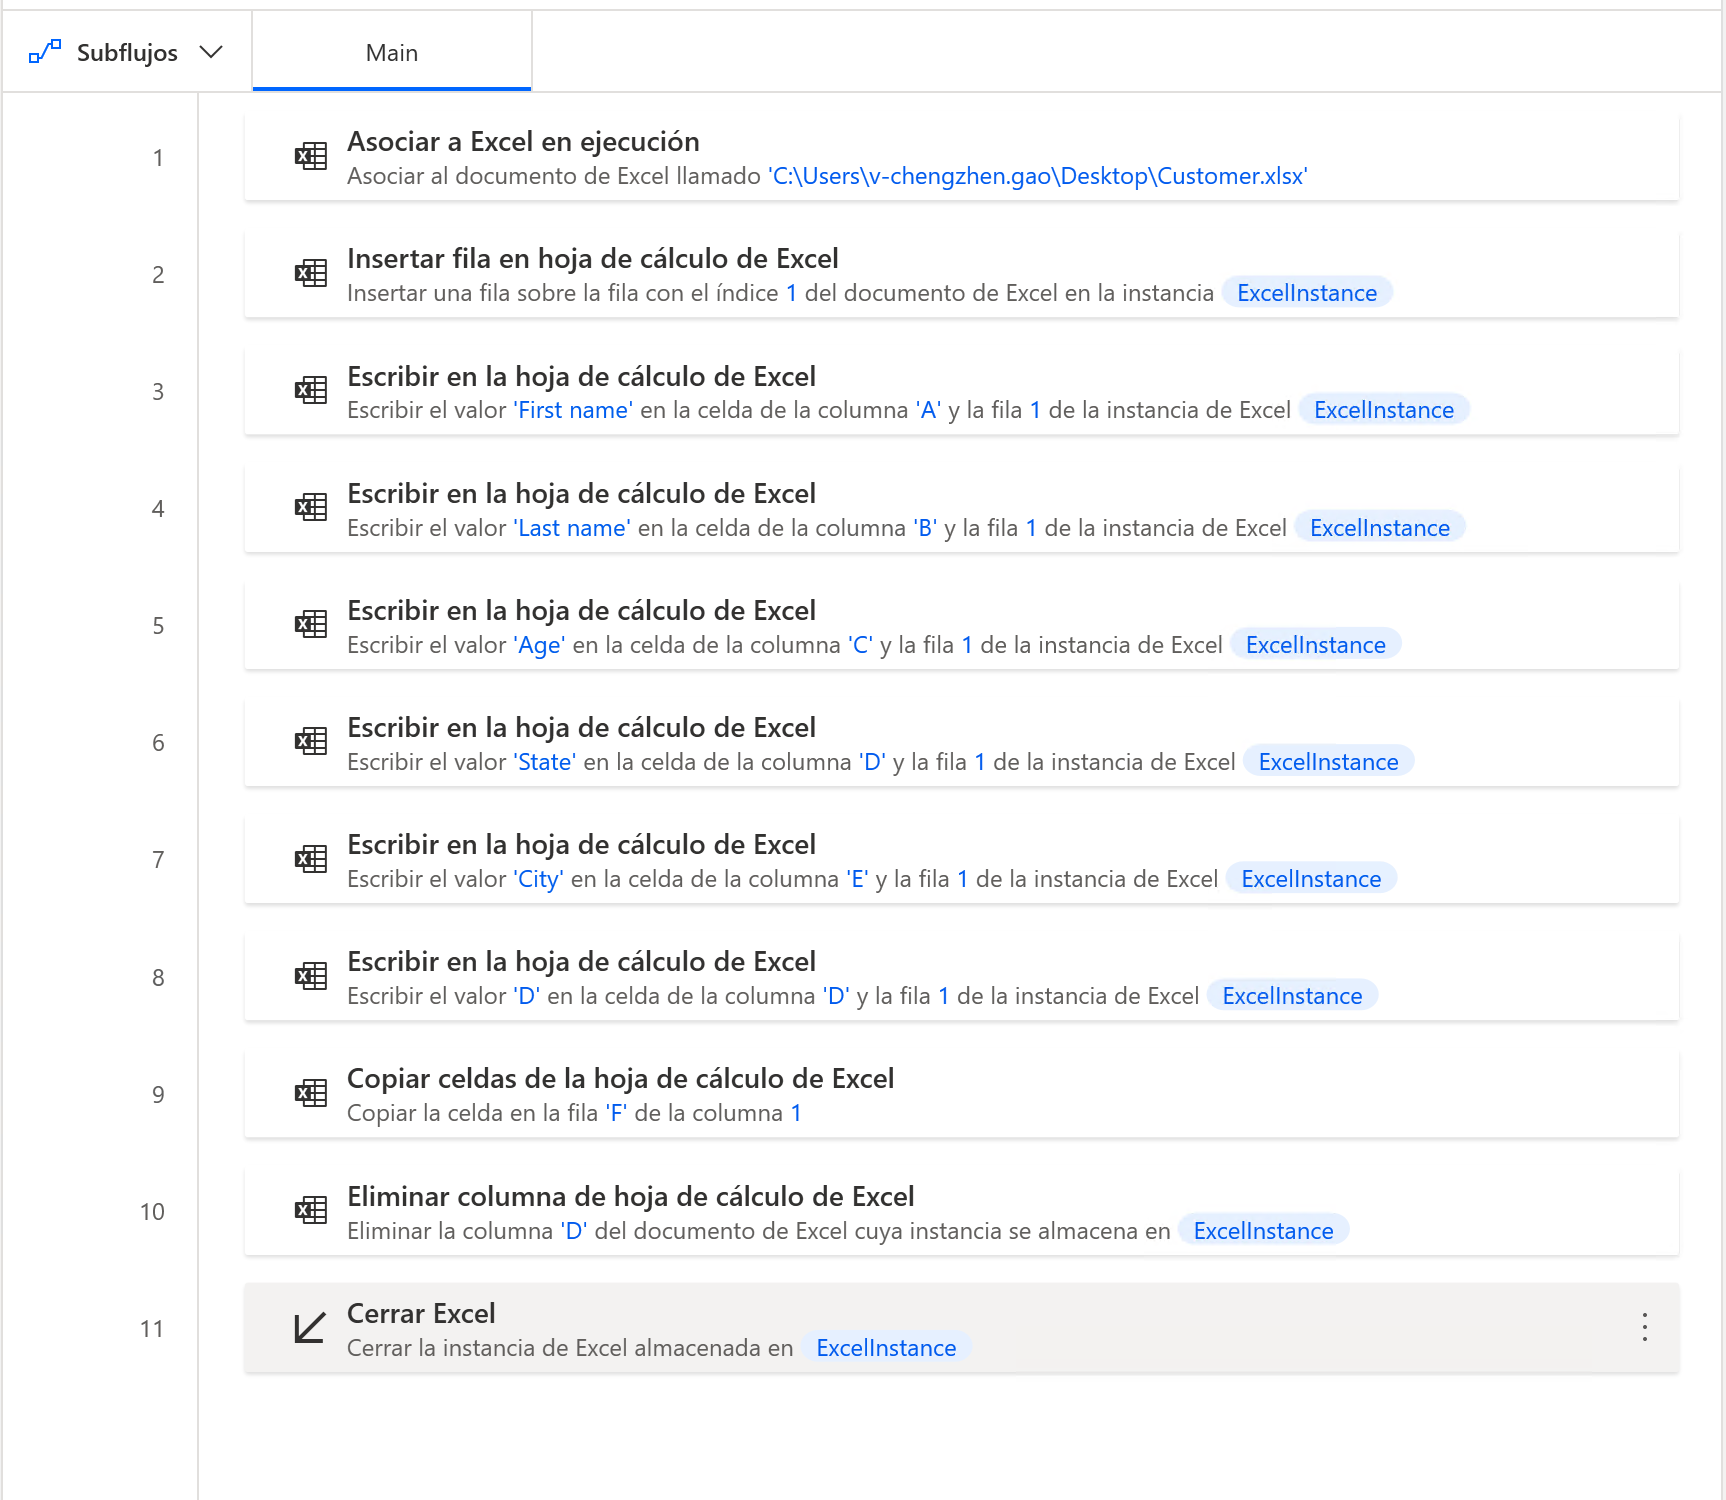
Task: Expand the Subflujos dropdown chevron
Action: pos(211,52)
